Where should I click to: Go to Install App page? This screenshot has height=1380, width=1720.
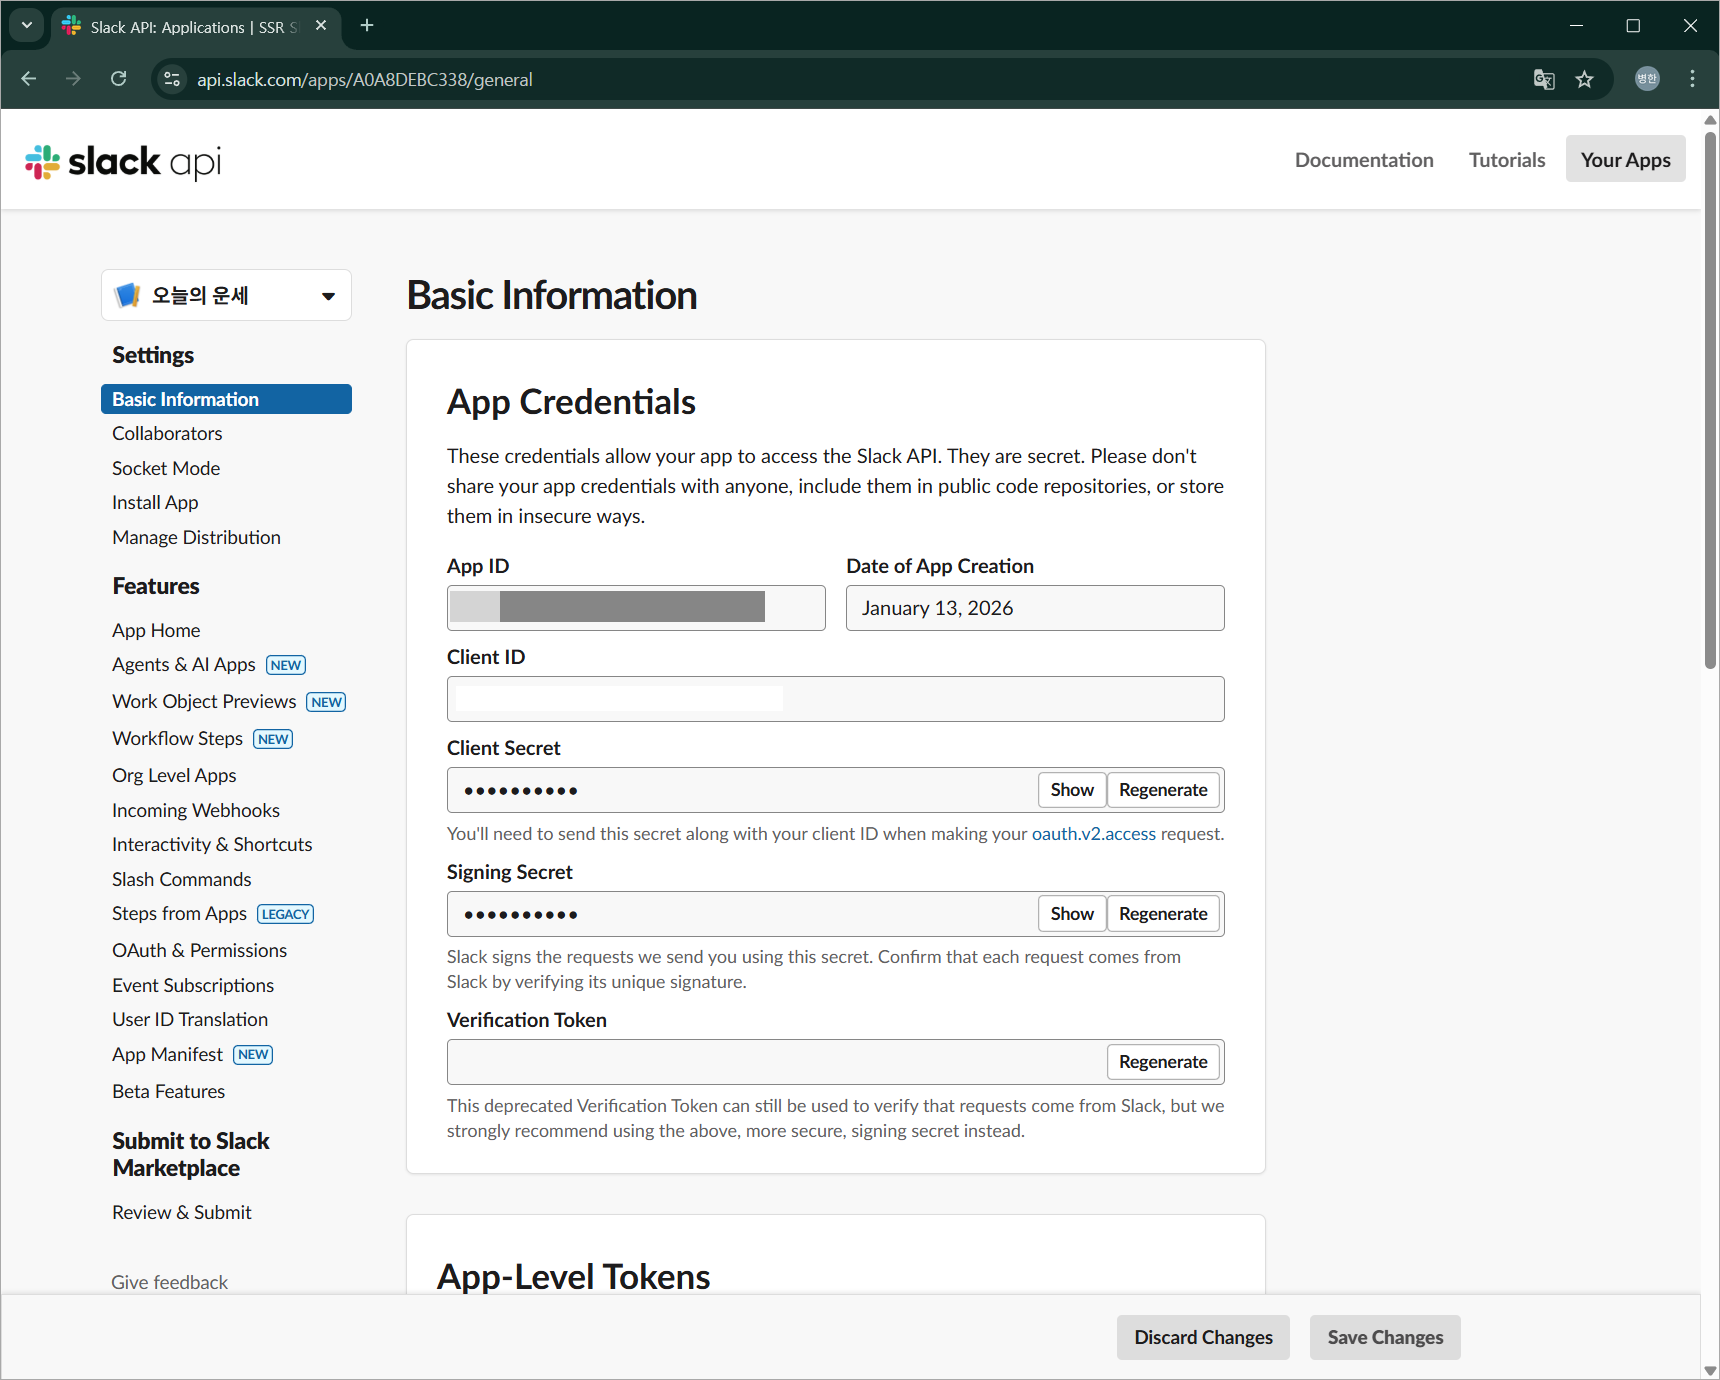tap(155, 502)
